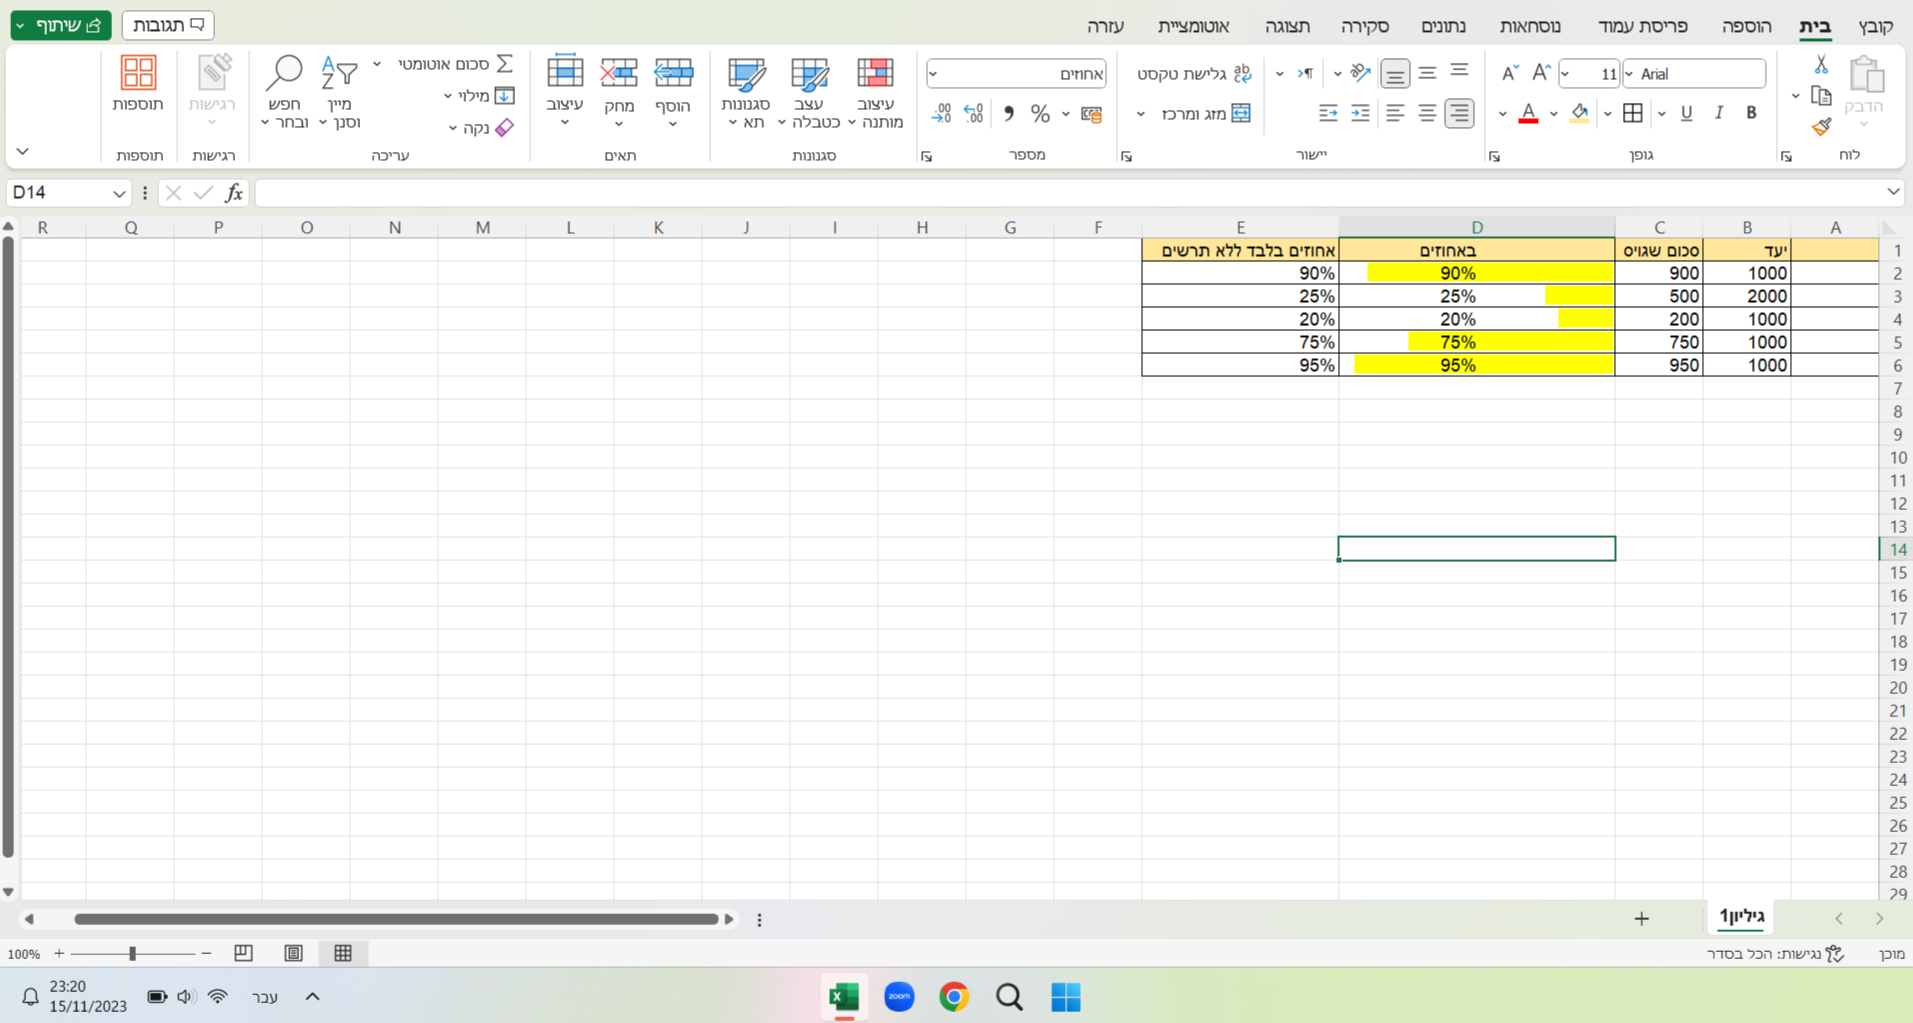Screen dimensions: 1913x1023
Task: Toggle align text left
Action: click(x=1395, y=113)
